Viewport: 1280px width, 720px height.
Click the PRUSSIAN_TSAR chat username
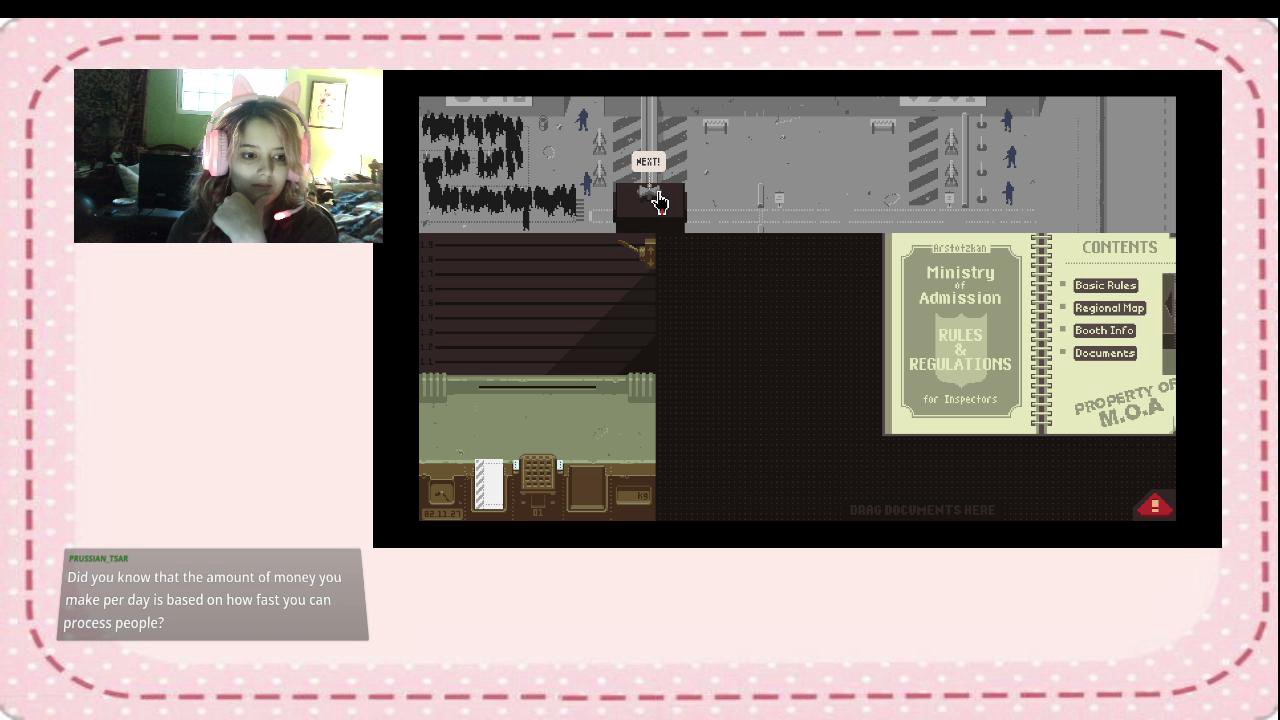point(98,559)
